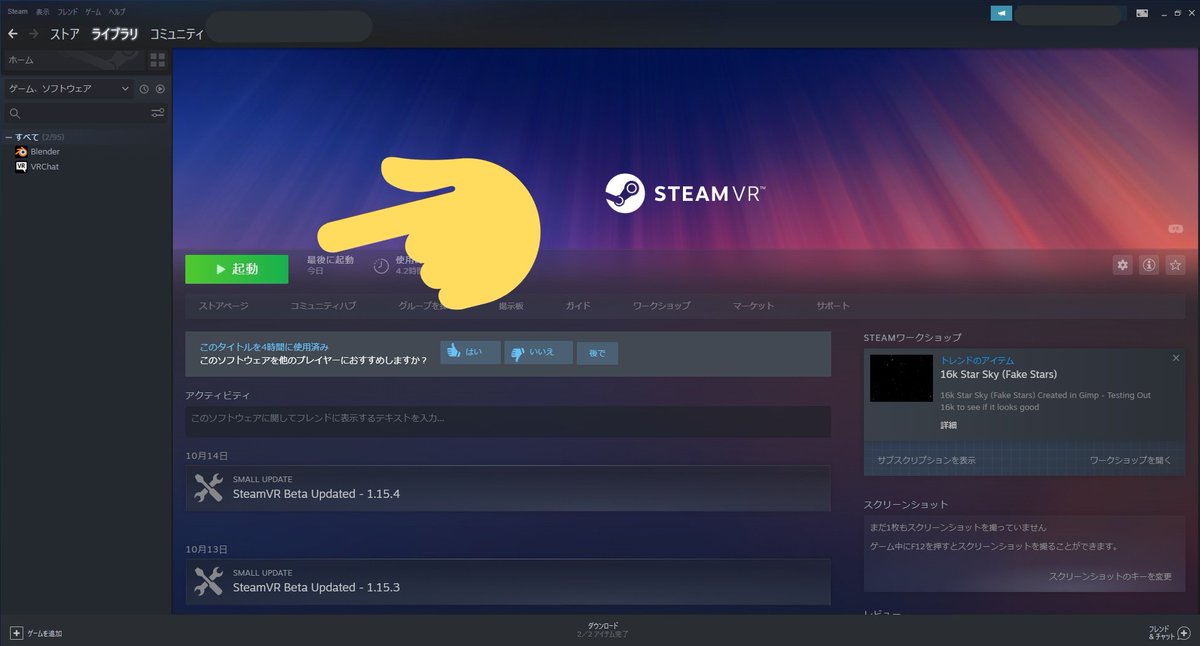
Task: Click the ready-to-play filter icon
Action: tap(160, 89)
